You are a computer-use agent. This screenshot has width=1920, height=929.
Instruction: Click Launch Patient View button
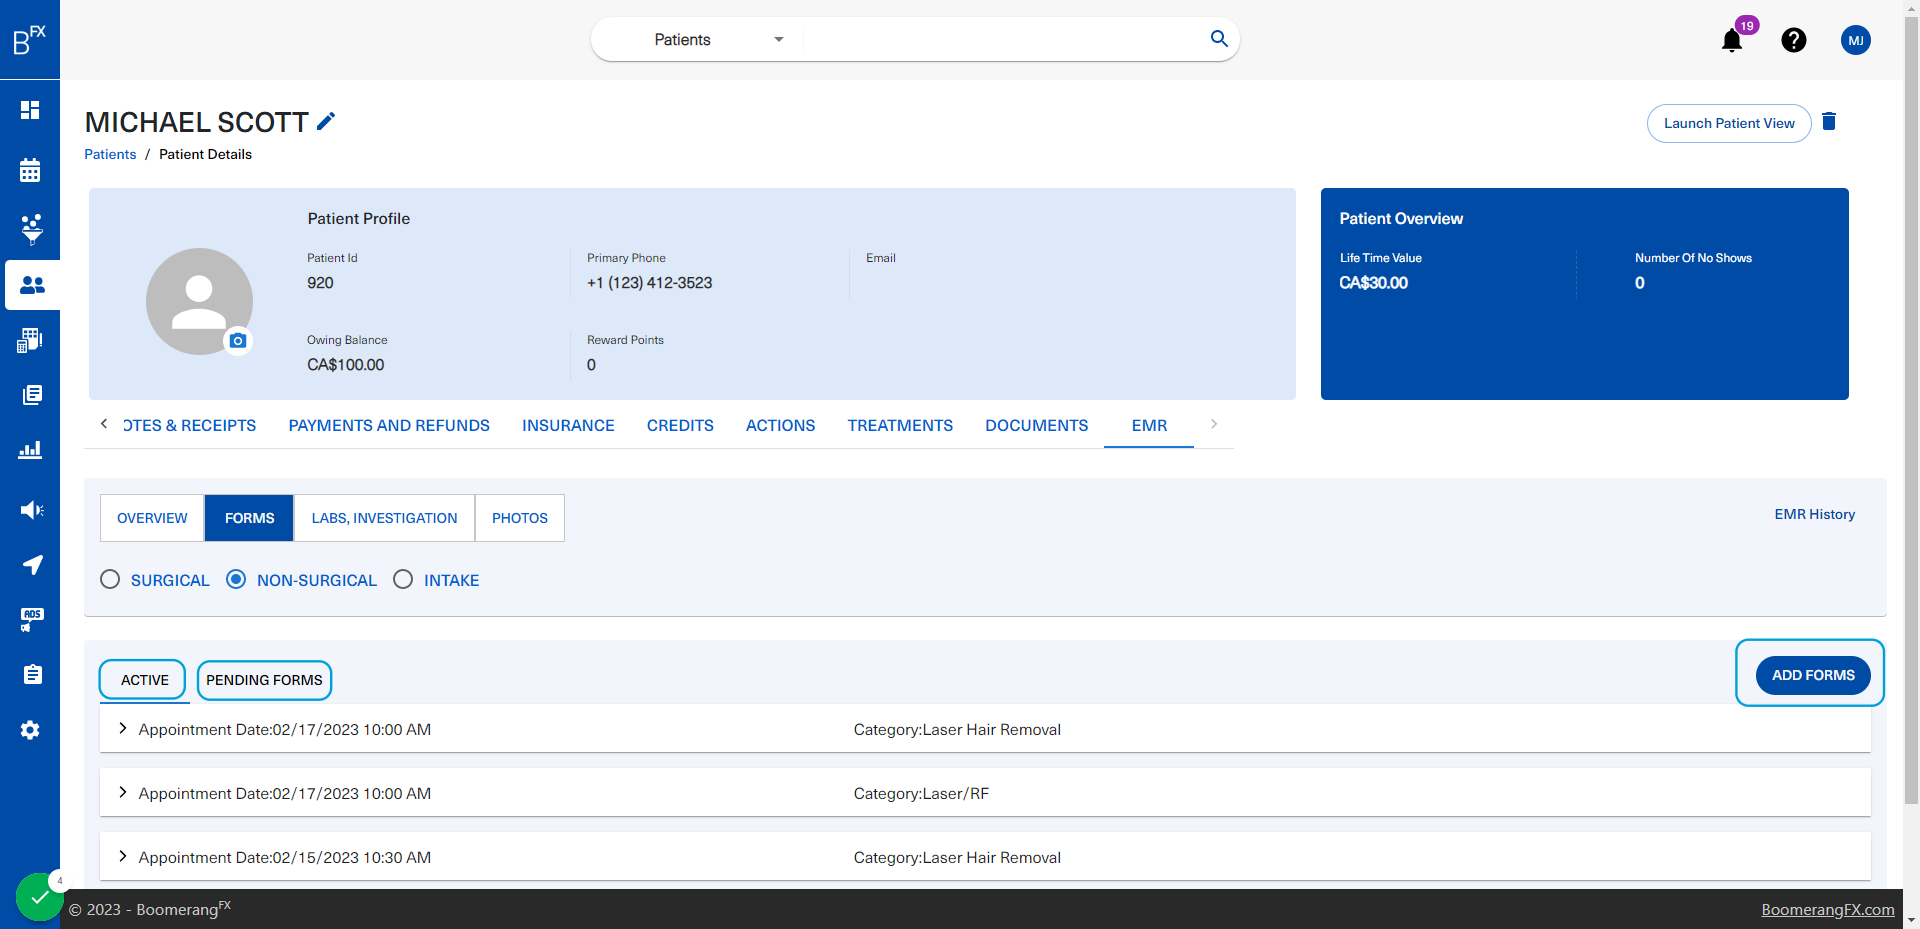[1729, 123]
